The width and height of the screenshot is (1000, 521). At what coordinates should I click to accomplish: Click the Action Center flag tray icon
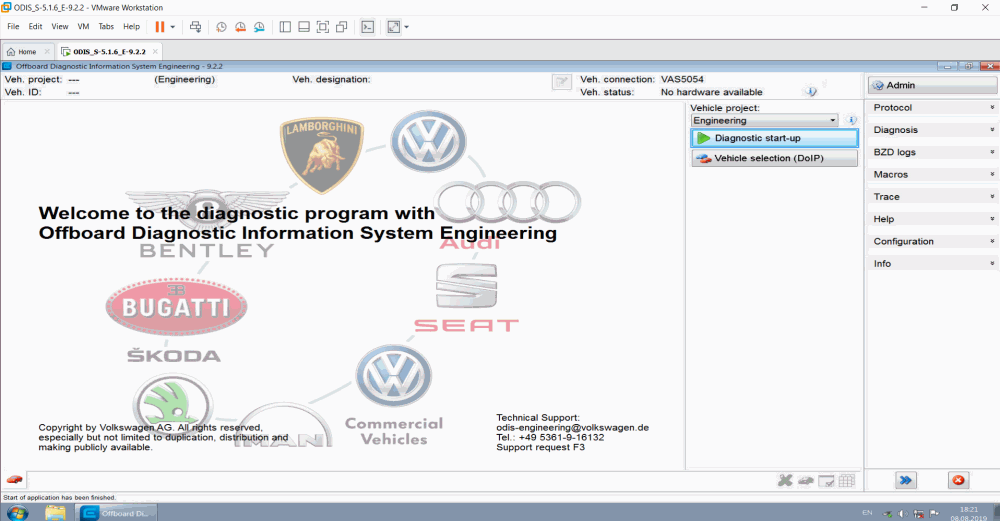934,513
